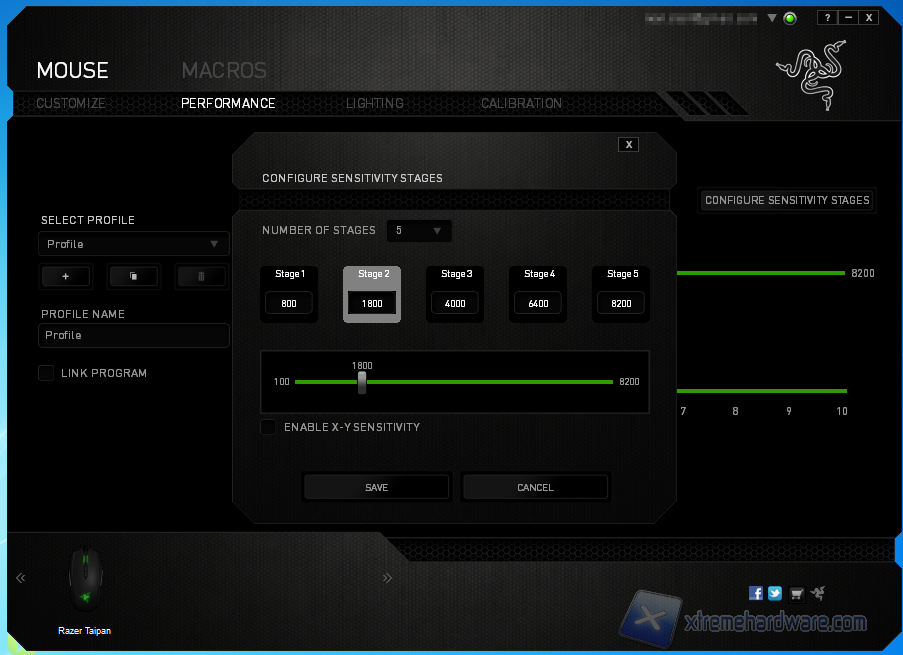Open the account dropdown arrow at top

tap(772, 18)
